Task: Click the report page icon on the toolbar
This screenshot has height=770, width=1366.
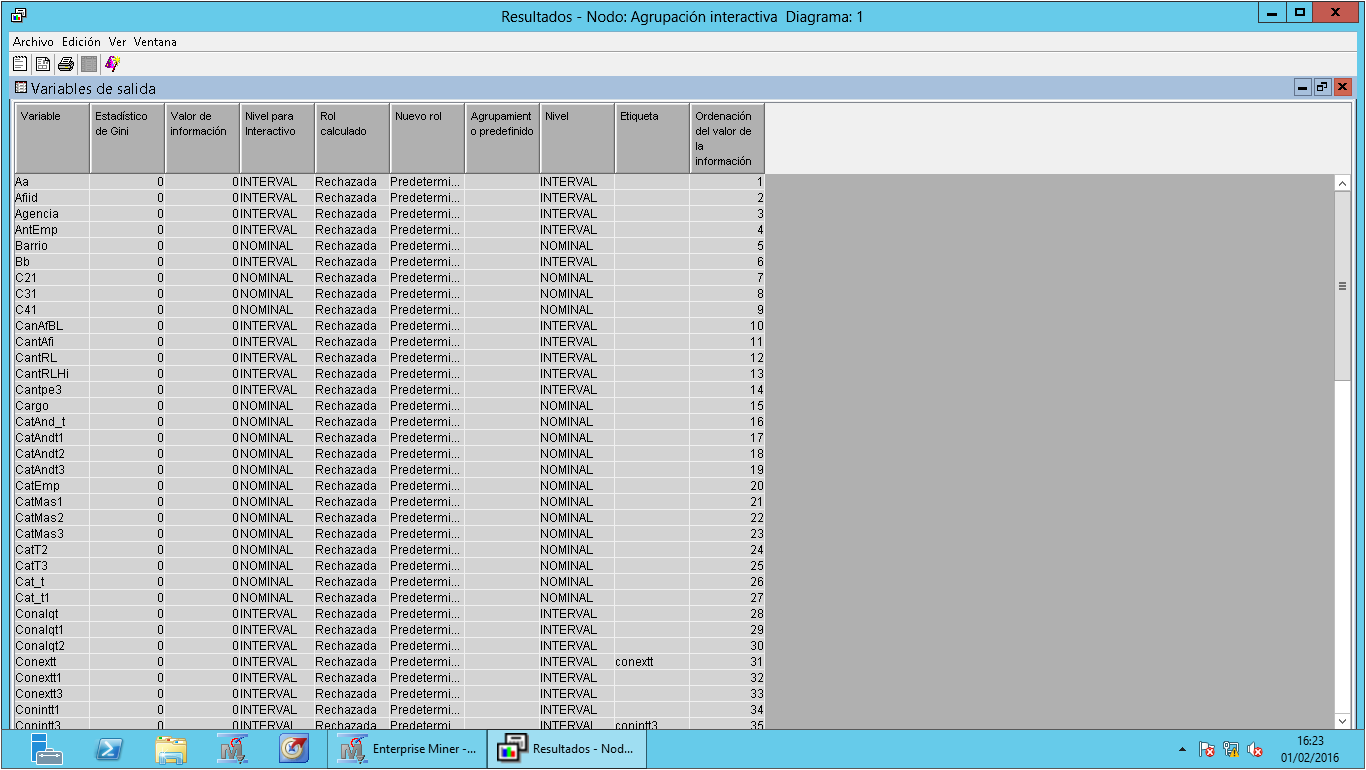Action: pos(41,63)
